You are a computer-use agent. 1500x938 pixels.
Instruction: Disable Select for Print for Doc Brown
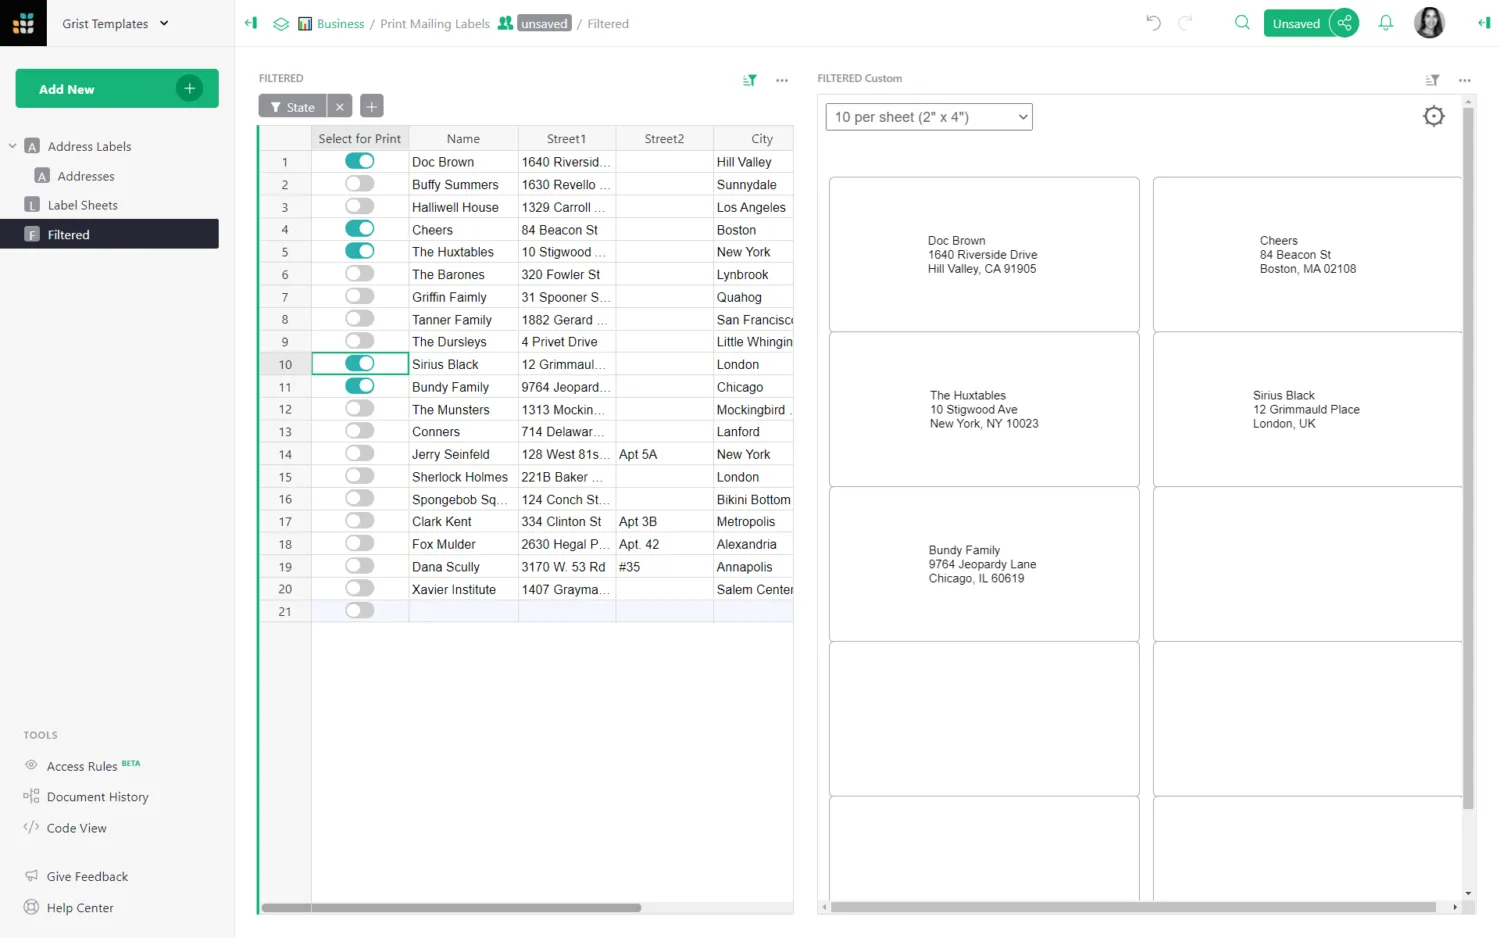point(359,161)
